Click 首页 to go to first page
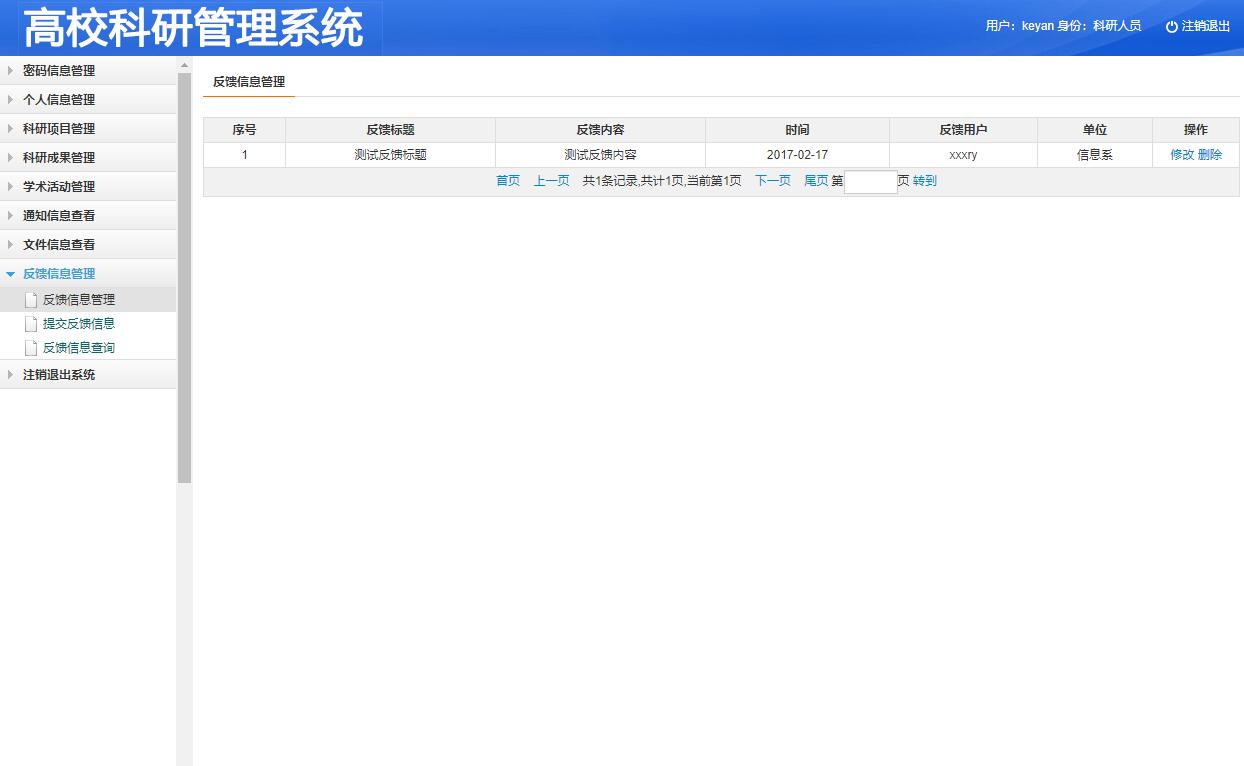The width and height of the screenshot is (1244, 766). click(507, 181)
